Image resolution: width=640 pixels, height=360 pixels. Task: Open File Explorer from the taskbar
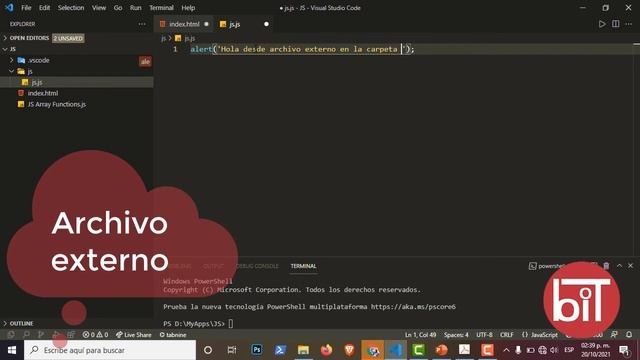[x=303, y=350]
